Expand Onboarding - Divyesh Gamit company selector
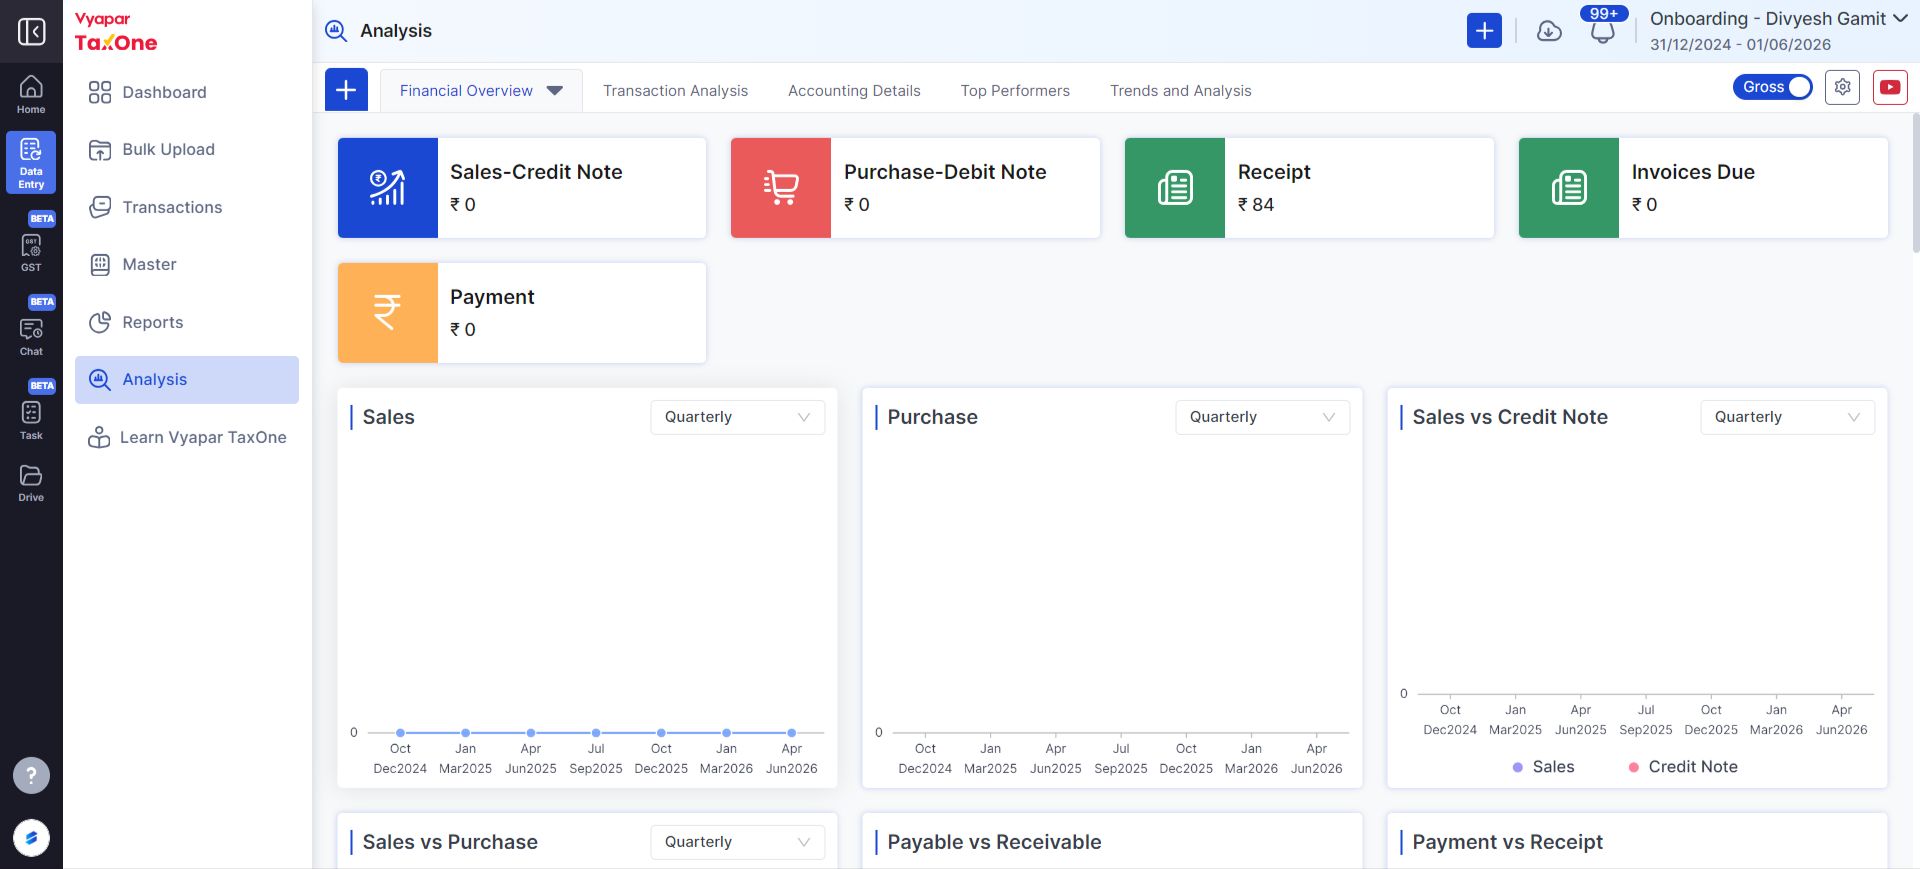Image resolution: width=1920 pixels, height=869 pixels. click(x=1779, y=19)
